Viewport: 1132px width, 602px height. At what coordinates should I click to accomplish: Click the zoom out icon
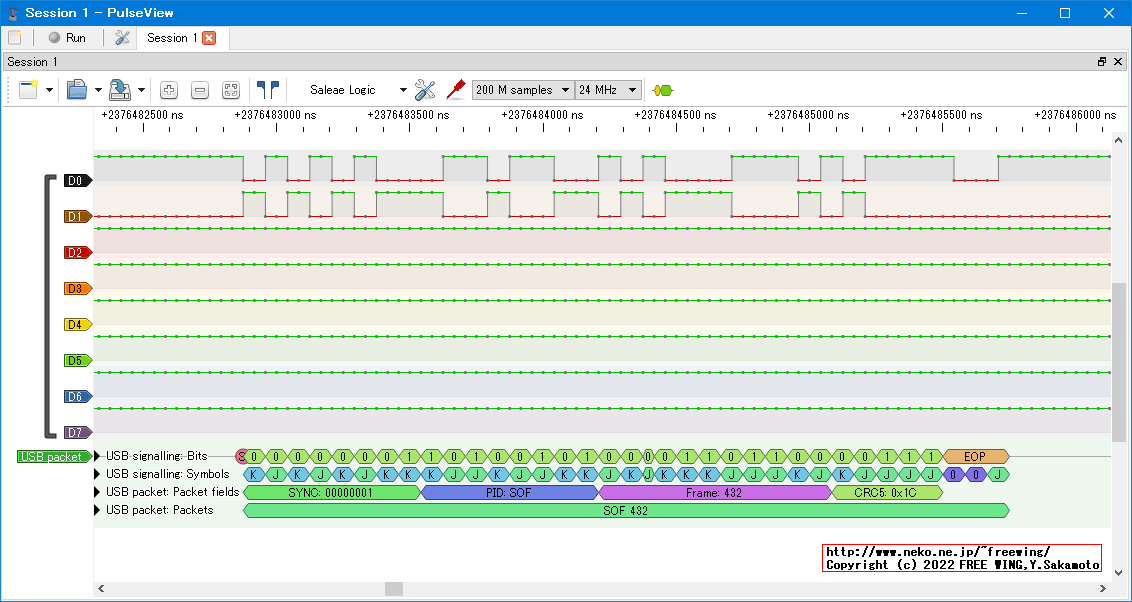click(x=200, y=90)
